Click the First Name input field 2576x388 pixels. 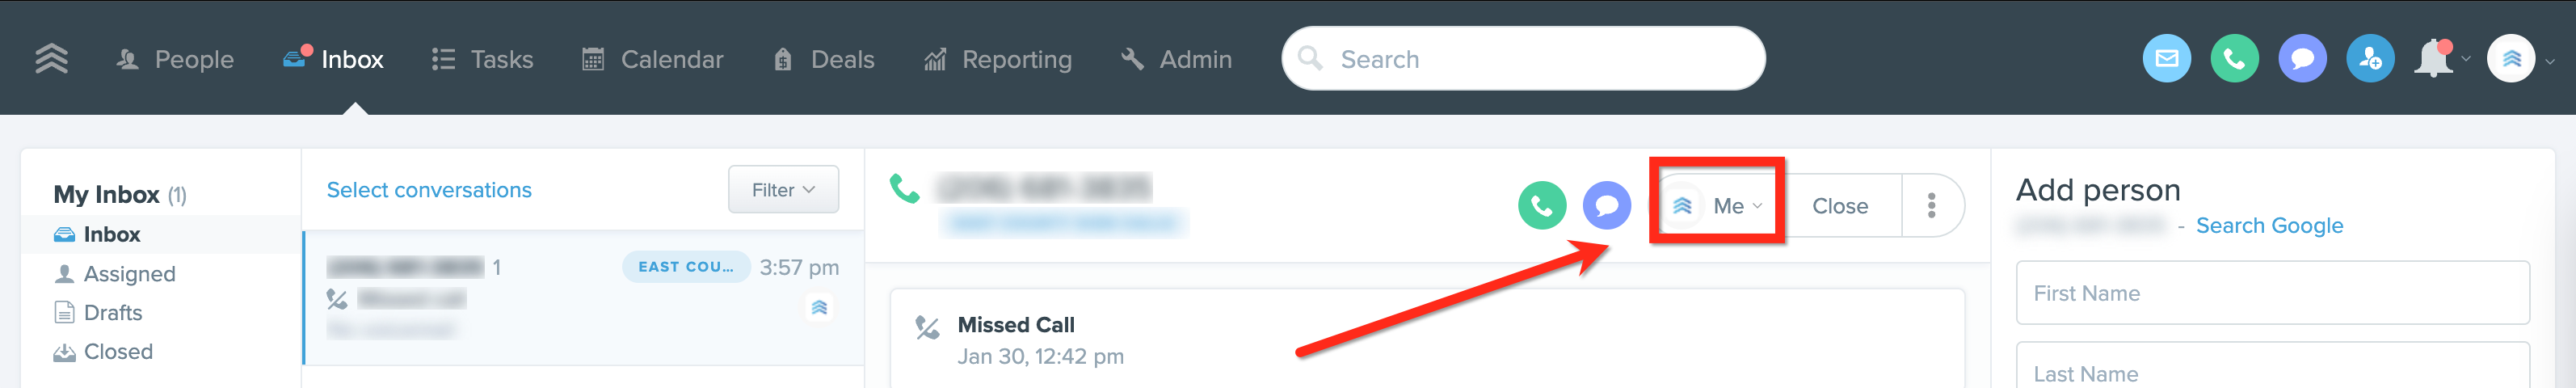coord(2272,293)
